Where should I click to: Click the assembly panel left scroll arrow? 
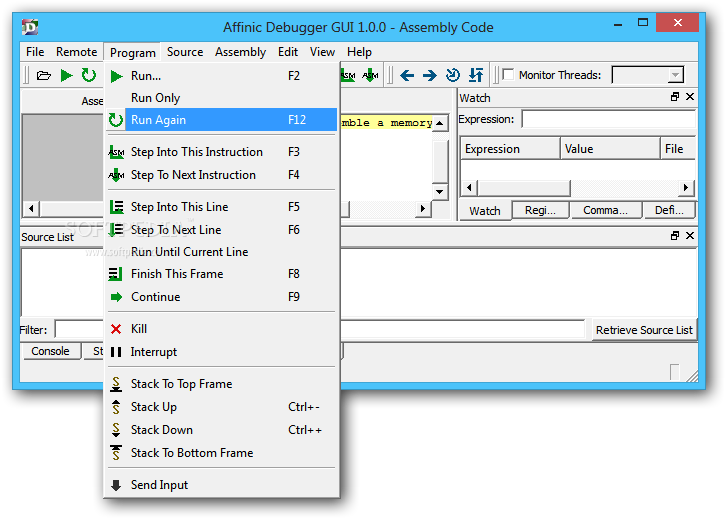pos(31,208)
